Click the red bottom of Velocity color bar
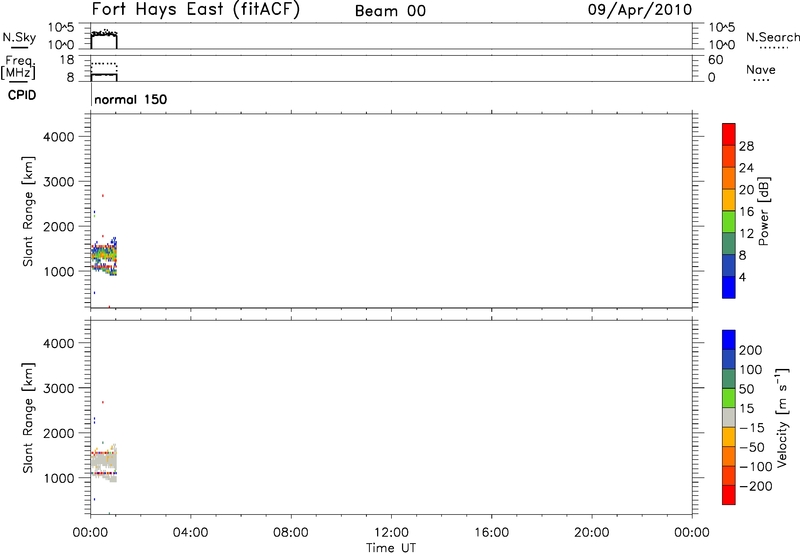This screenshot has height=554, width=800. [729, 495]
